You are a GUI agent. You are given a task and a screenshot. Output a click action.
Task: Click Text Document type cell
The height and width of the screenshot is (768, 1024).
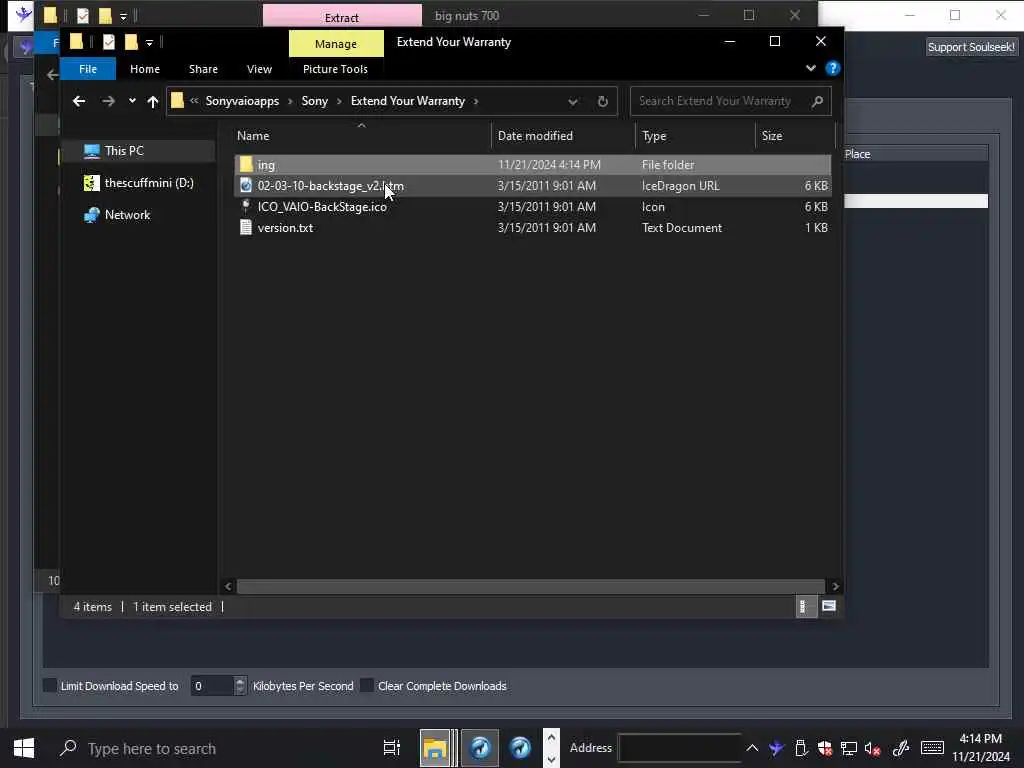[682, 228]
